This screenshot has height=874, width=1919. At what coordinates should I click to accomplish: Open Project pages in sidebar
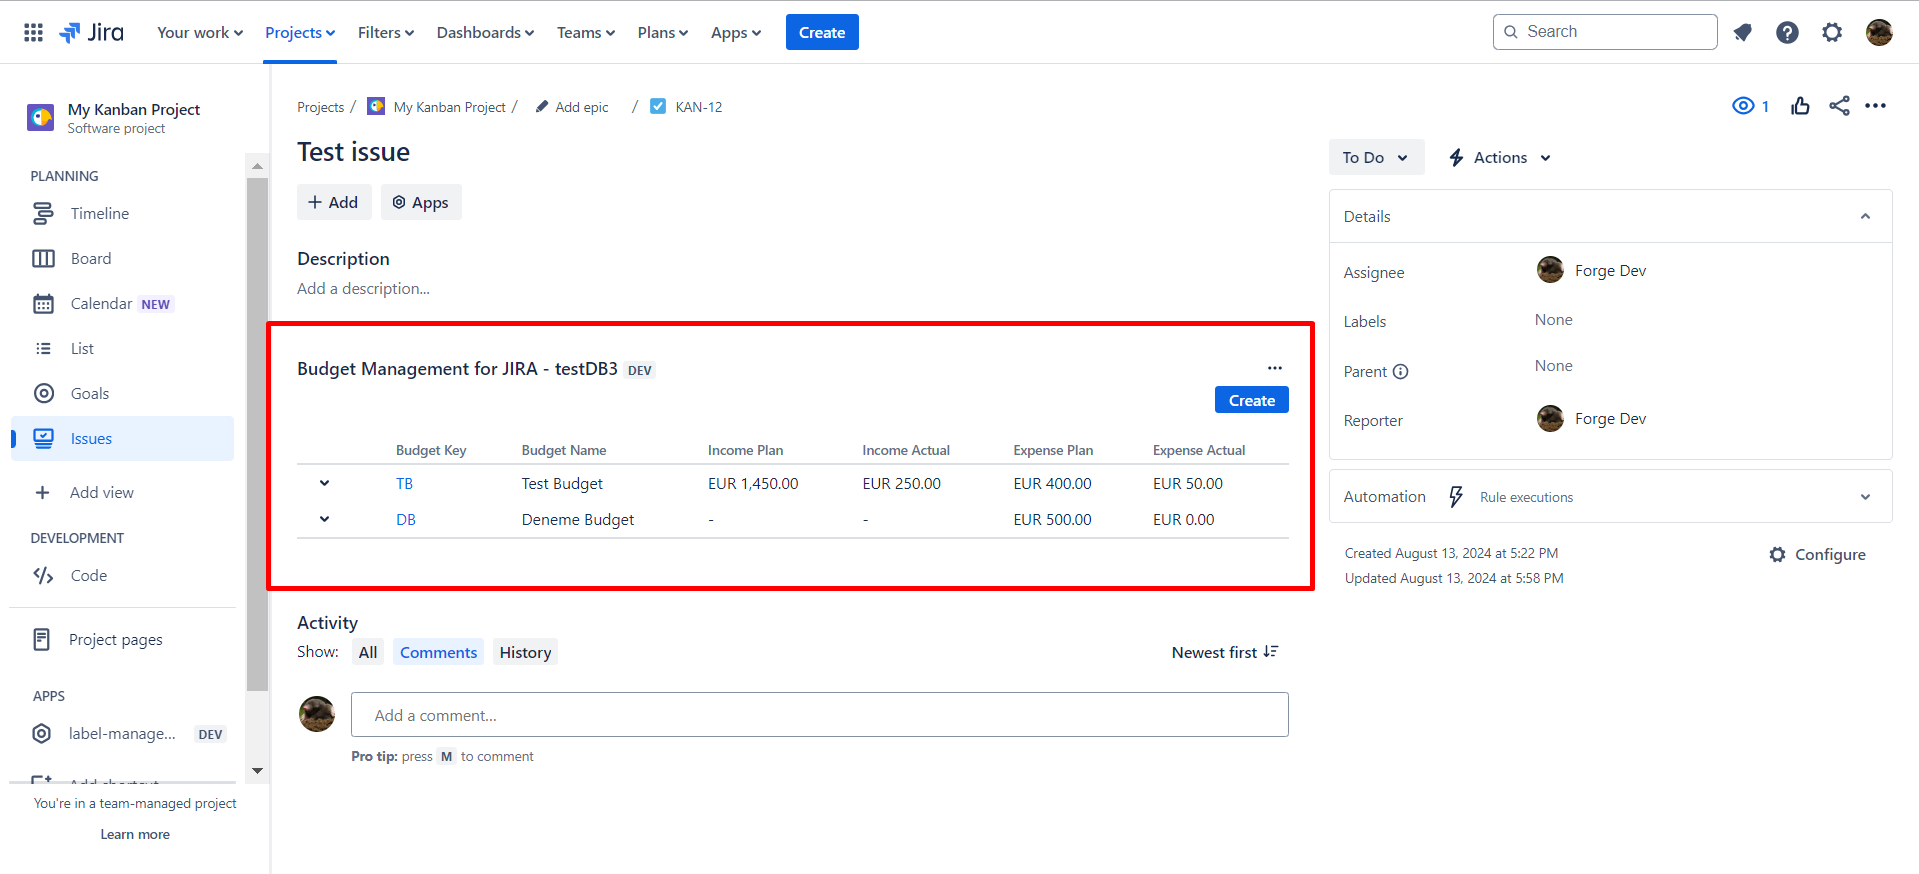tap(122, 640)
